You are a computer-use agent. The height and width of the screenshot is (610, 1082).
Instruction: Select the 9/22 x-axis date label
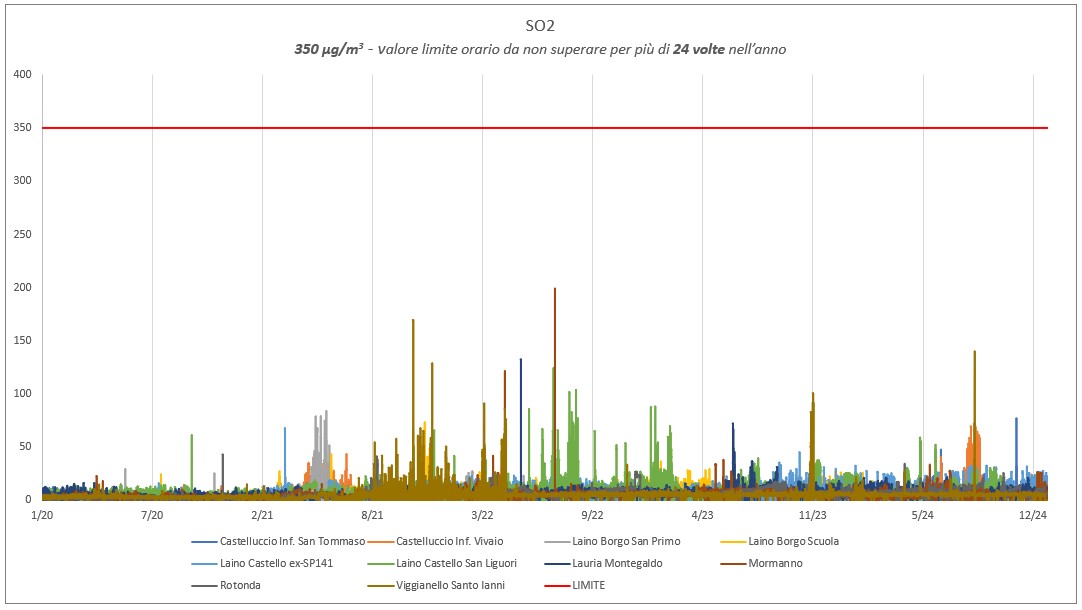[592, 515]
